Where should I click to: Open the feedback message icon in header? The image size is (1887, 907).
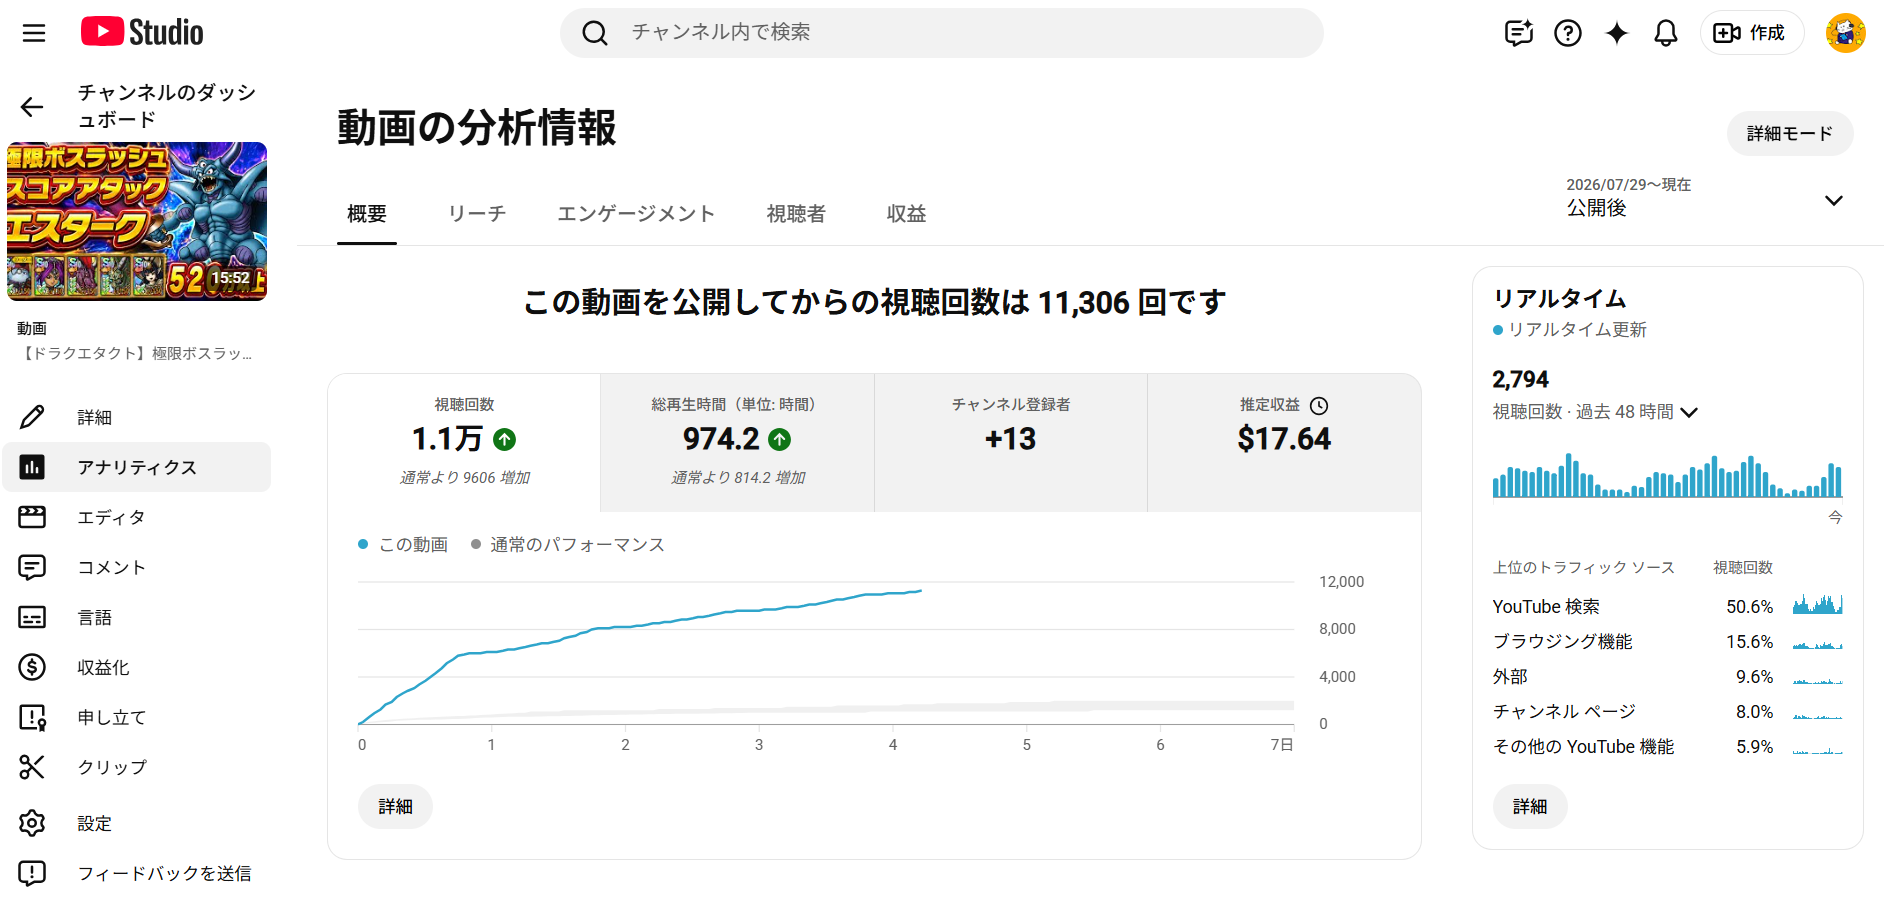tap(1519, 33)
